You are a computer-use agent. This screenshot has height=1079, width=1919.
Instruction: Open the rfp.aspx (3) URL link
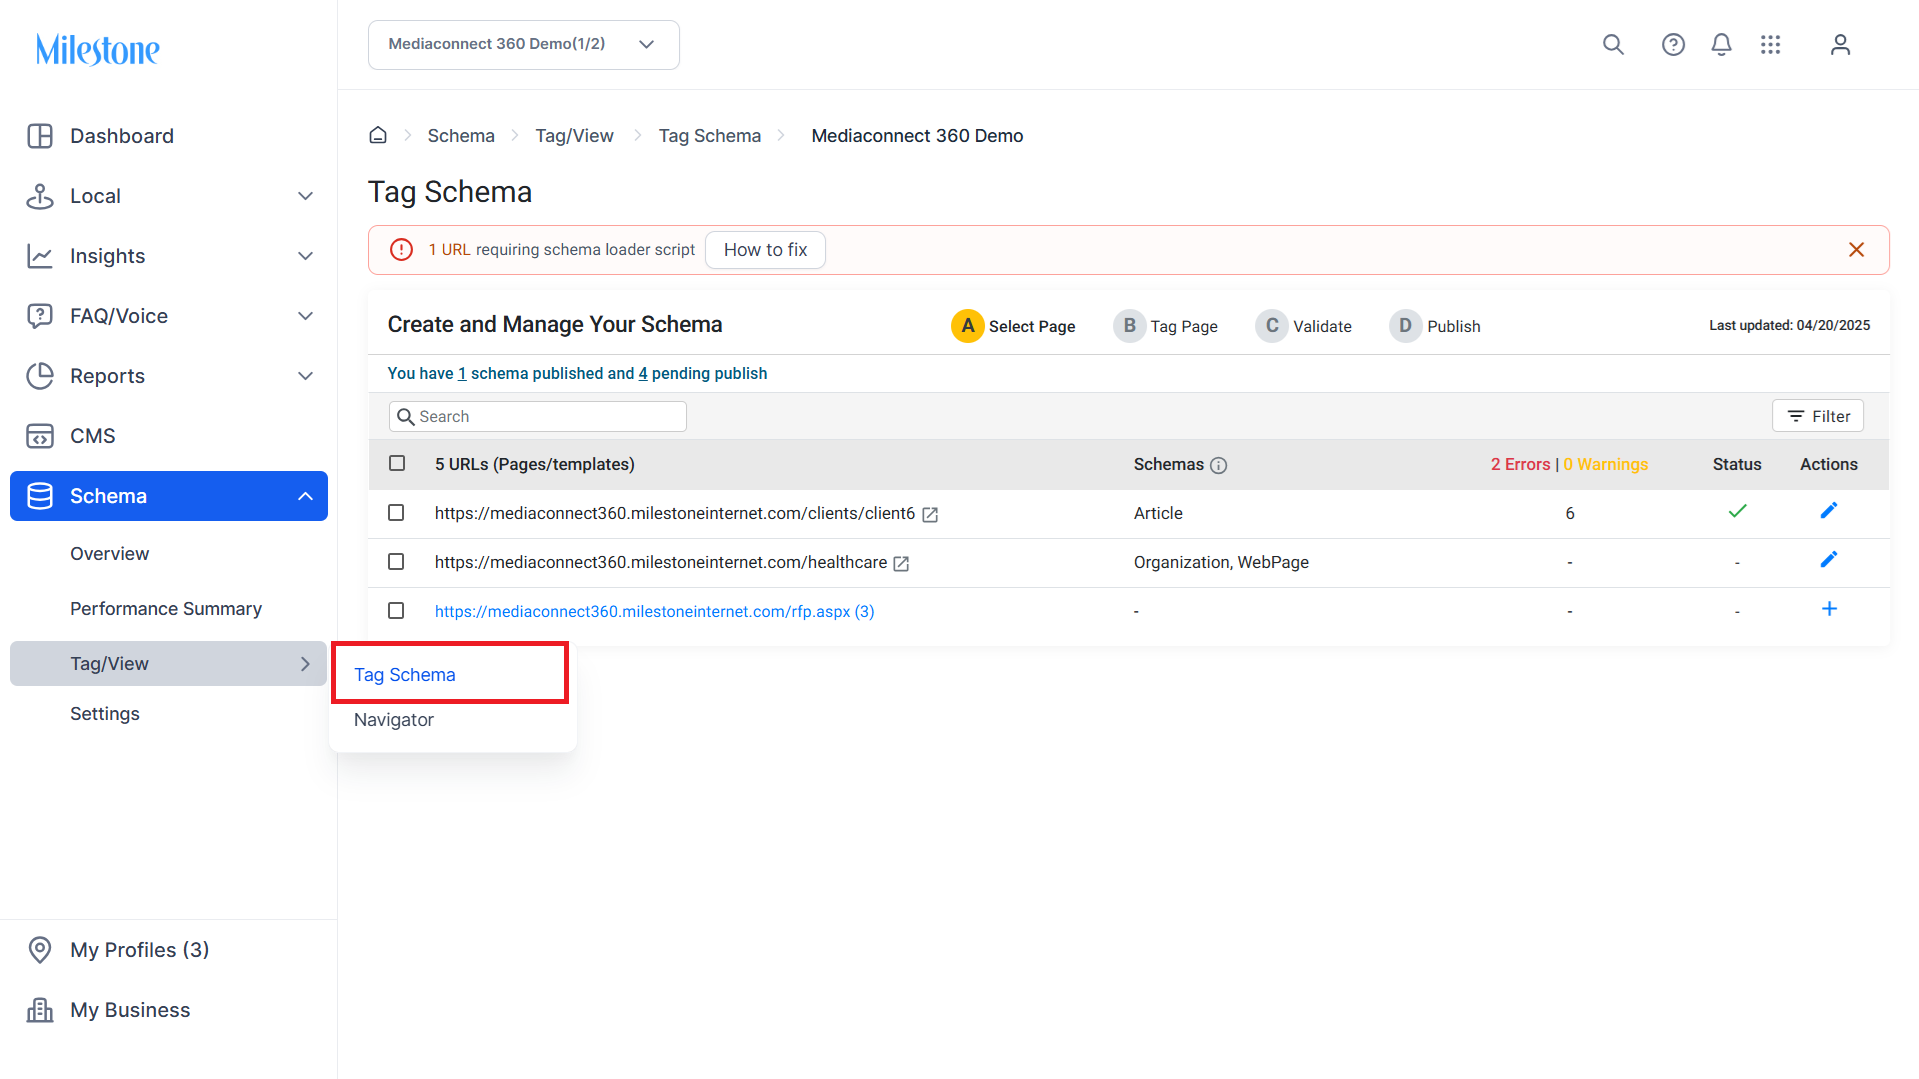tap(654, 611)
